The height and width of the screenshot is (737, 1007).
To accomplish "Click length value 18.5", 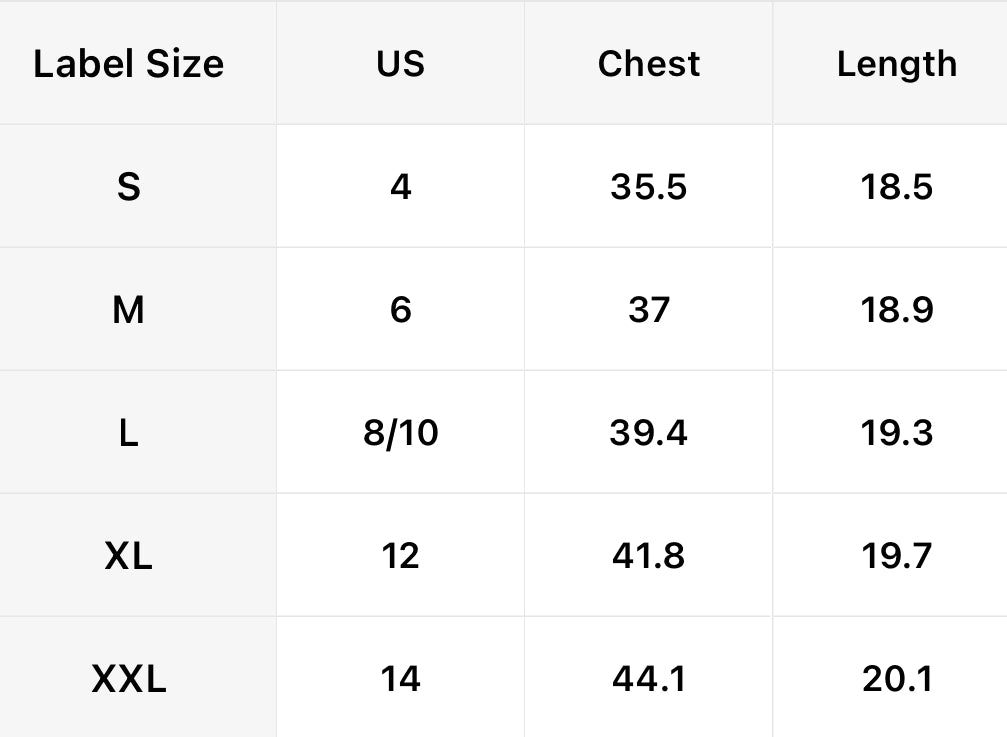I will pos(896,187).
